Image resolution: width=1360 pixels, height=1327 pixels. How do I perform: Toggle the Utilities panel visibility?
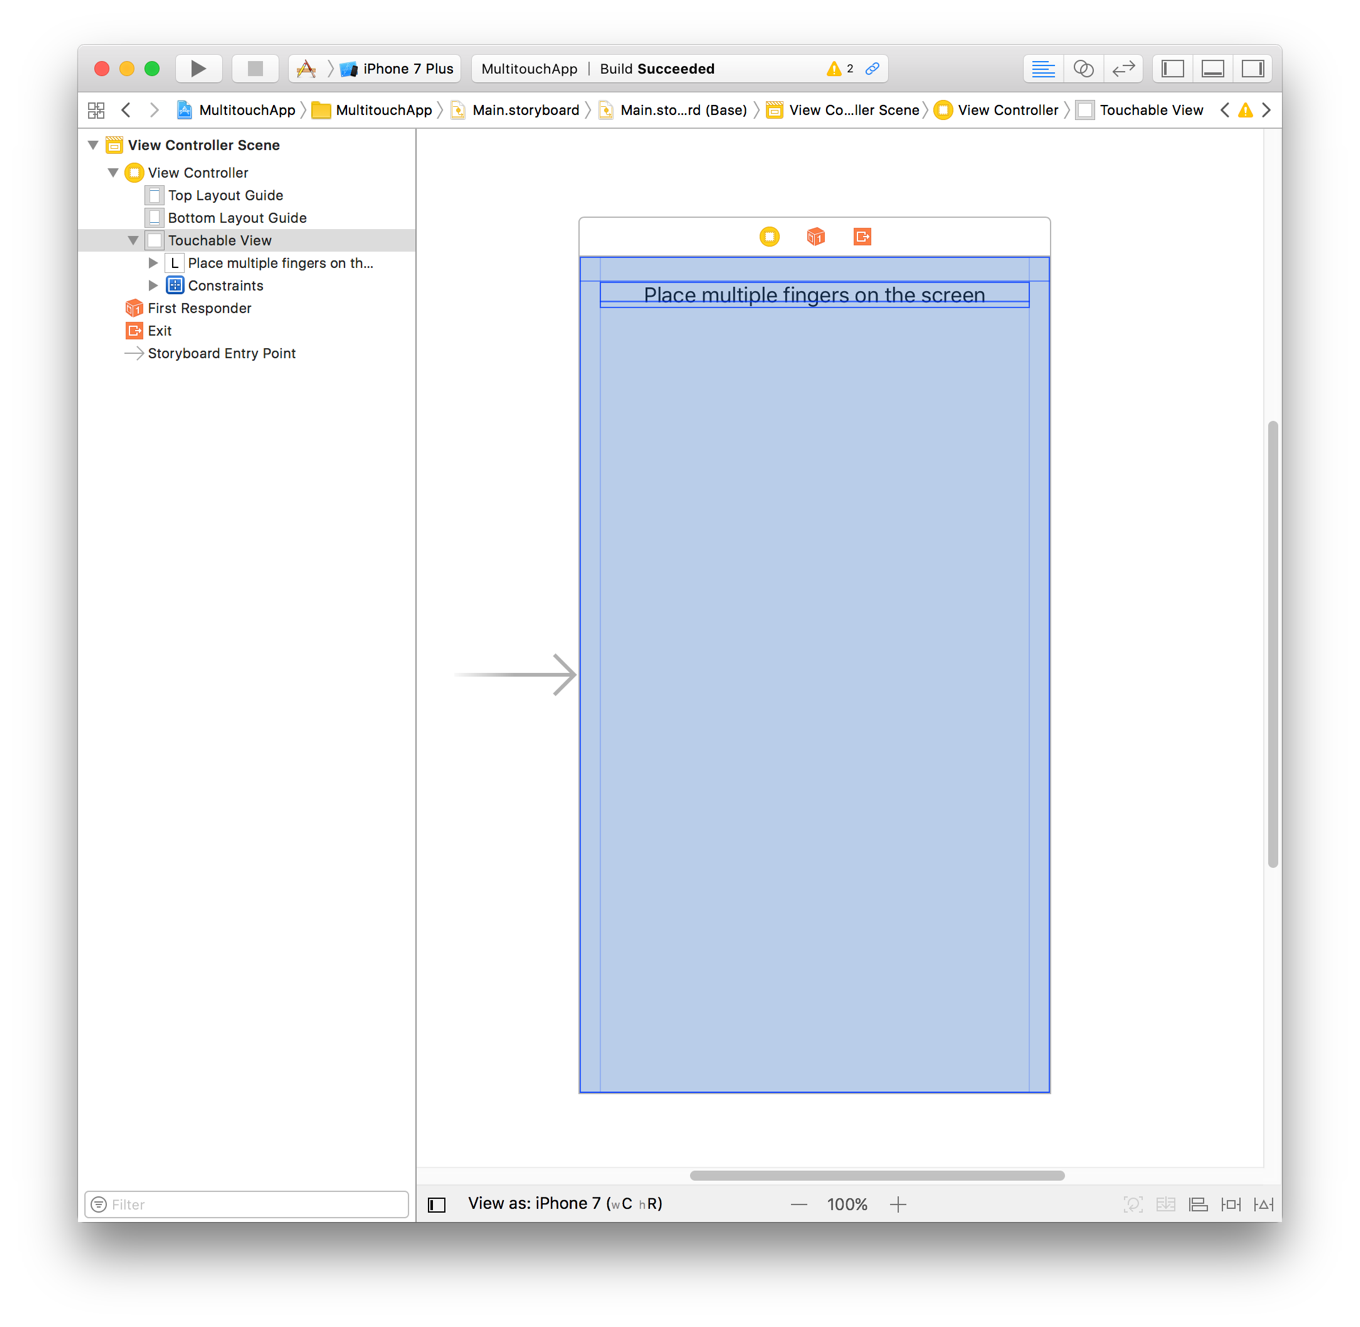(x=1253, y=69)
